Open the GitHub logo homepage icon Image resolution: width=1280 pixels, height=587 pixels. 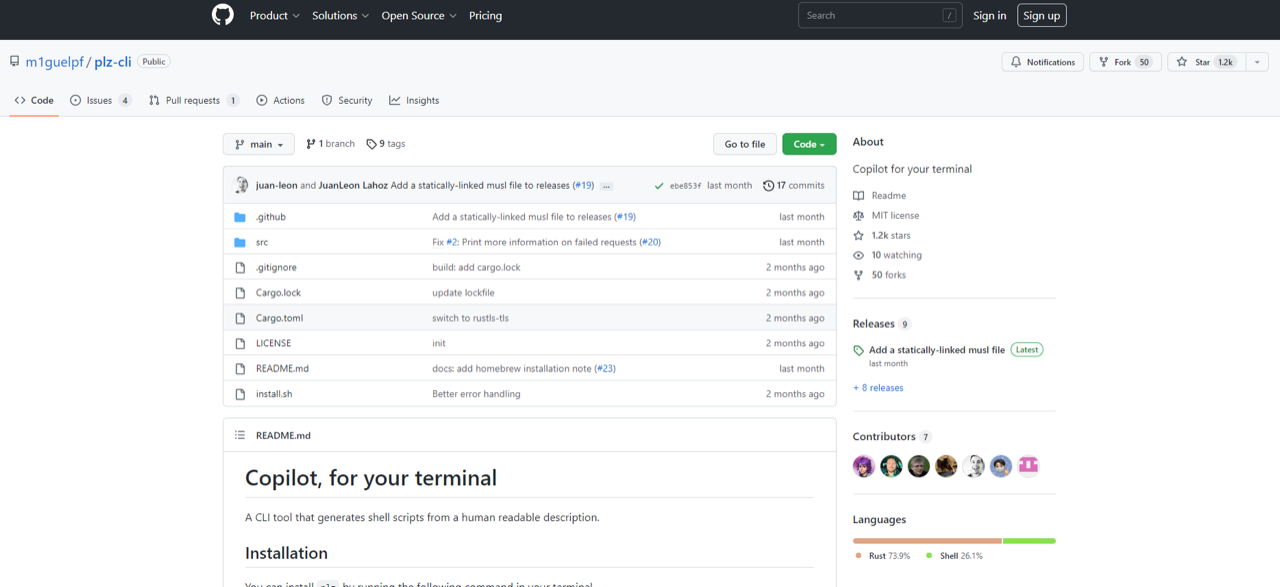[223, 15]
